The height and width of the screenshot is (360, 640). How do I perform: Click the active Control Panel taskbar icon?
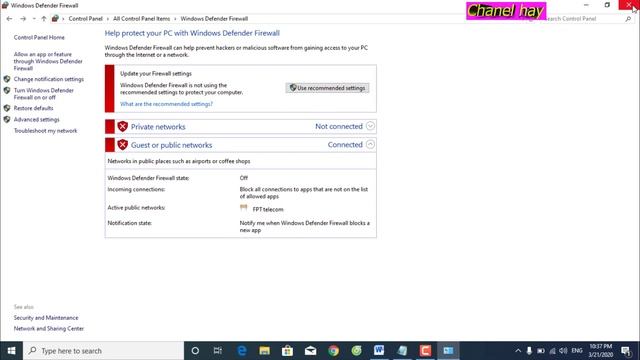click(448, 351)
